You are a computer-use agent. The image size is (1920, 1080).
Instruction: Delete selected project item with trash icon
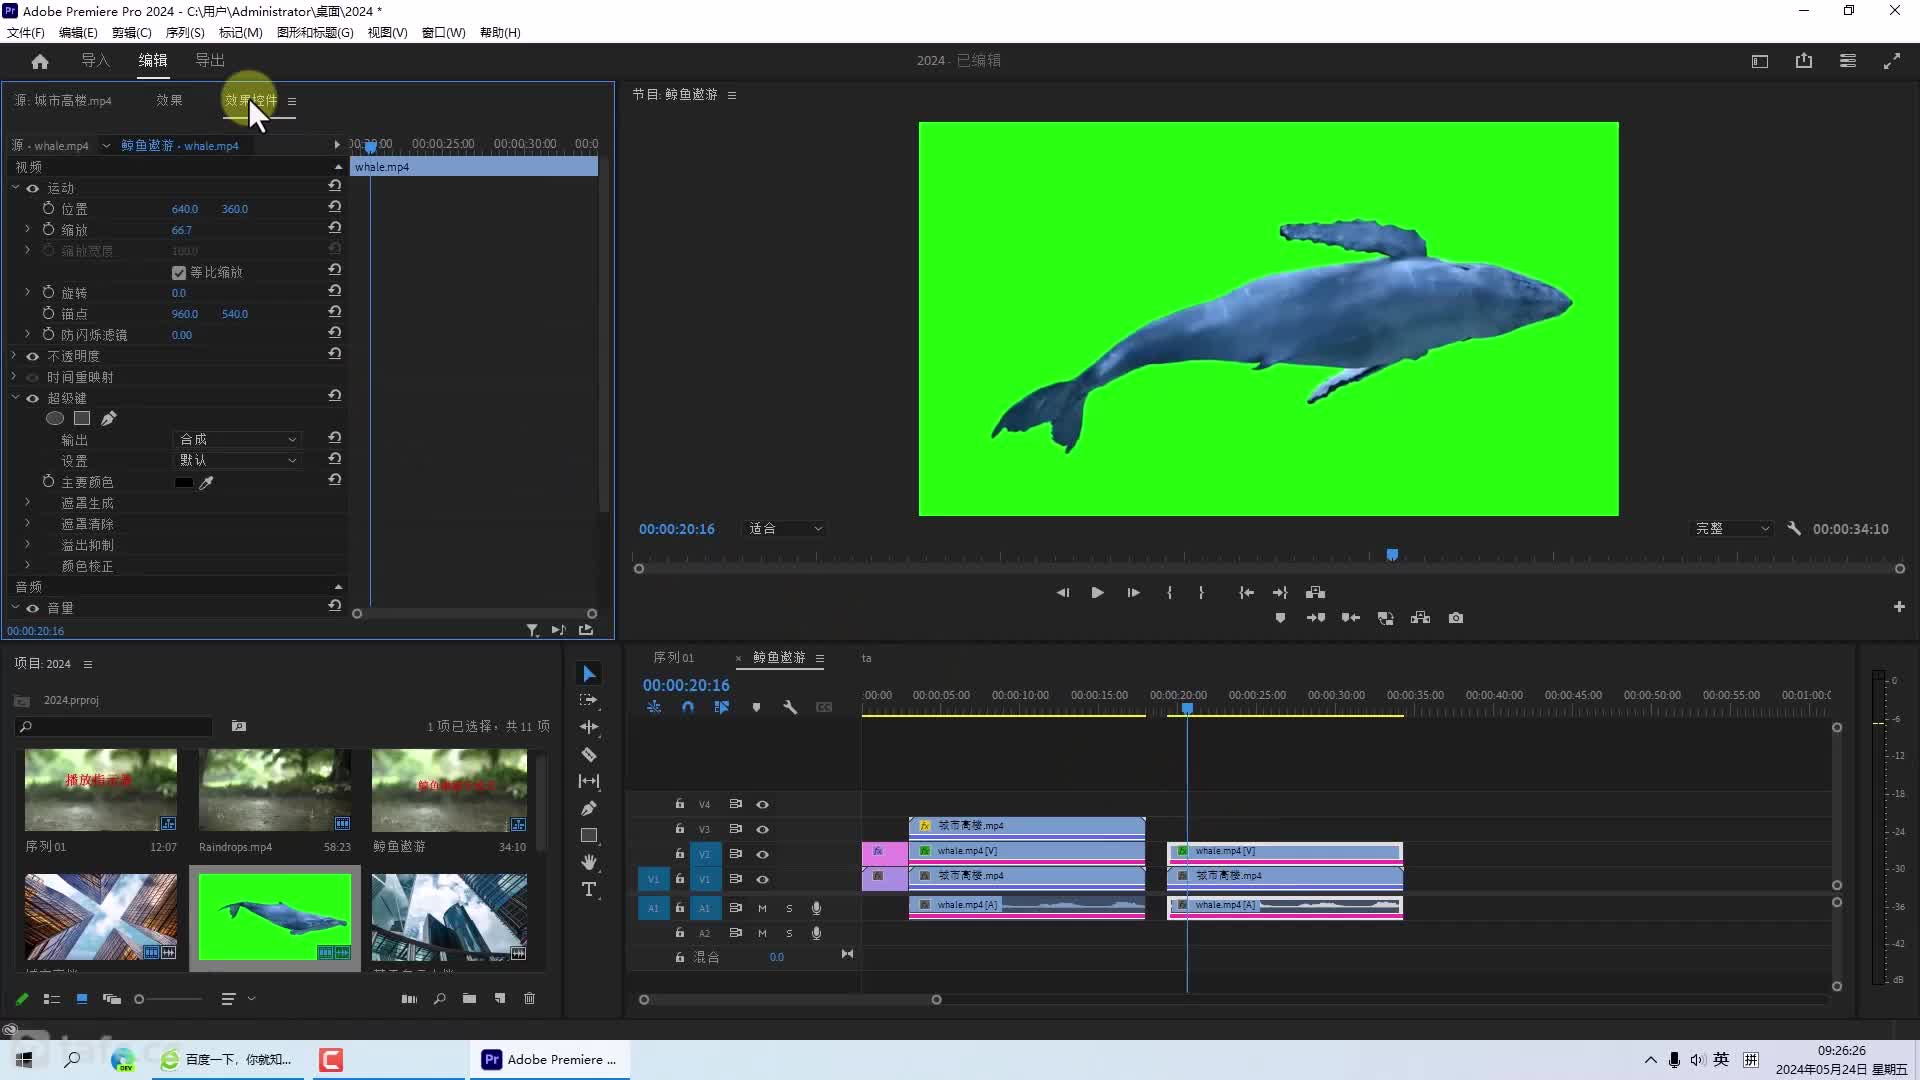coord(530,999)
